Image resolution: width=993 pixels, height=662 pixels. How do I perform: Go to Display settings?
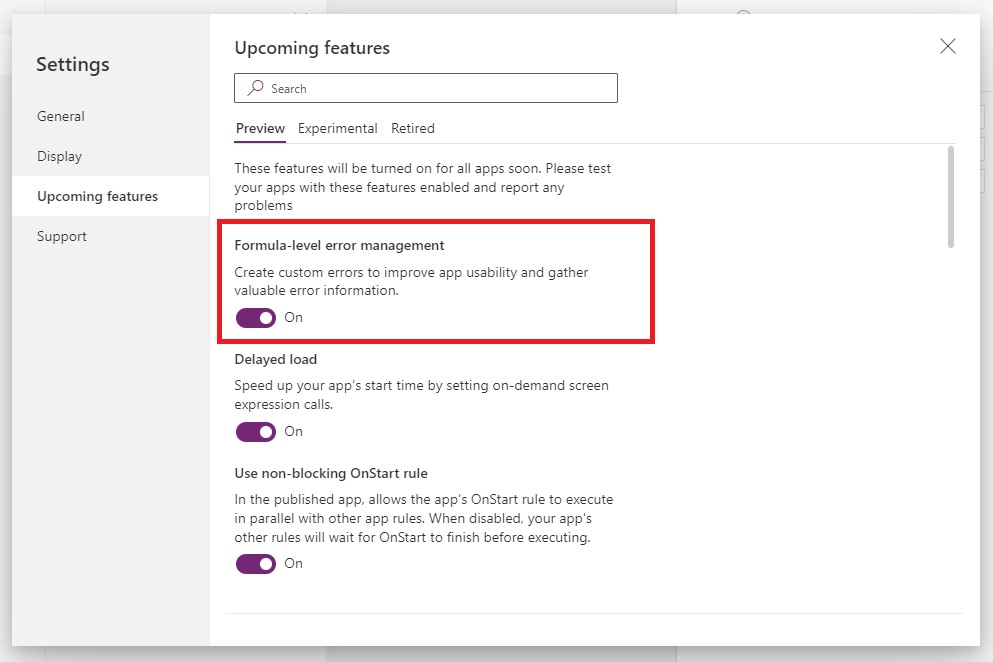59,156
